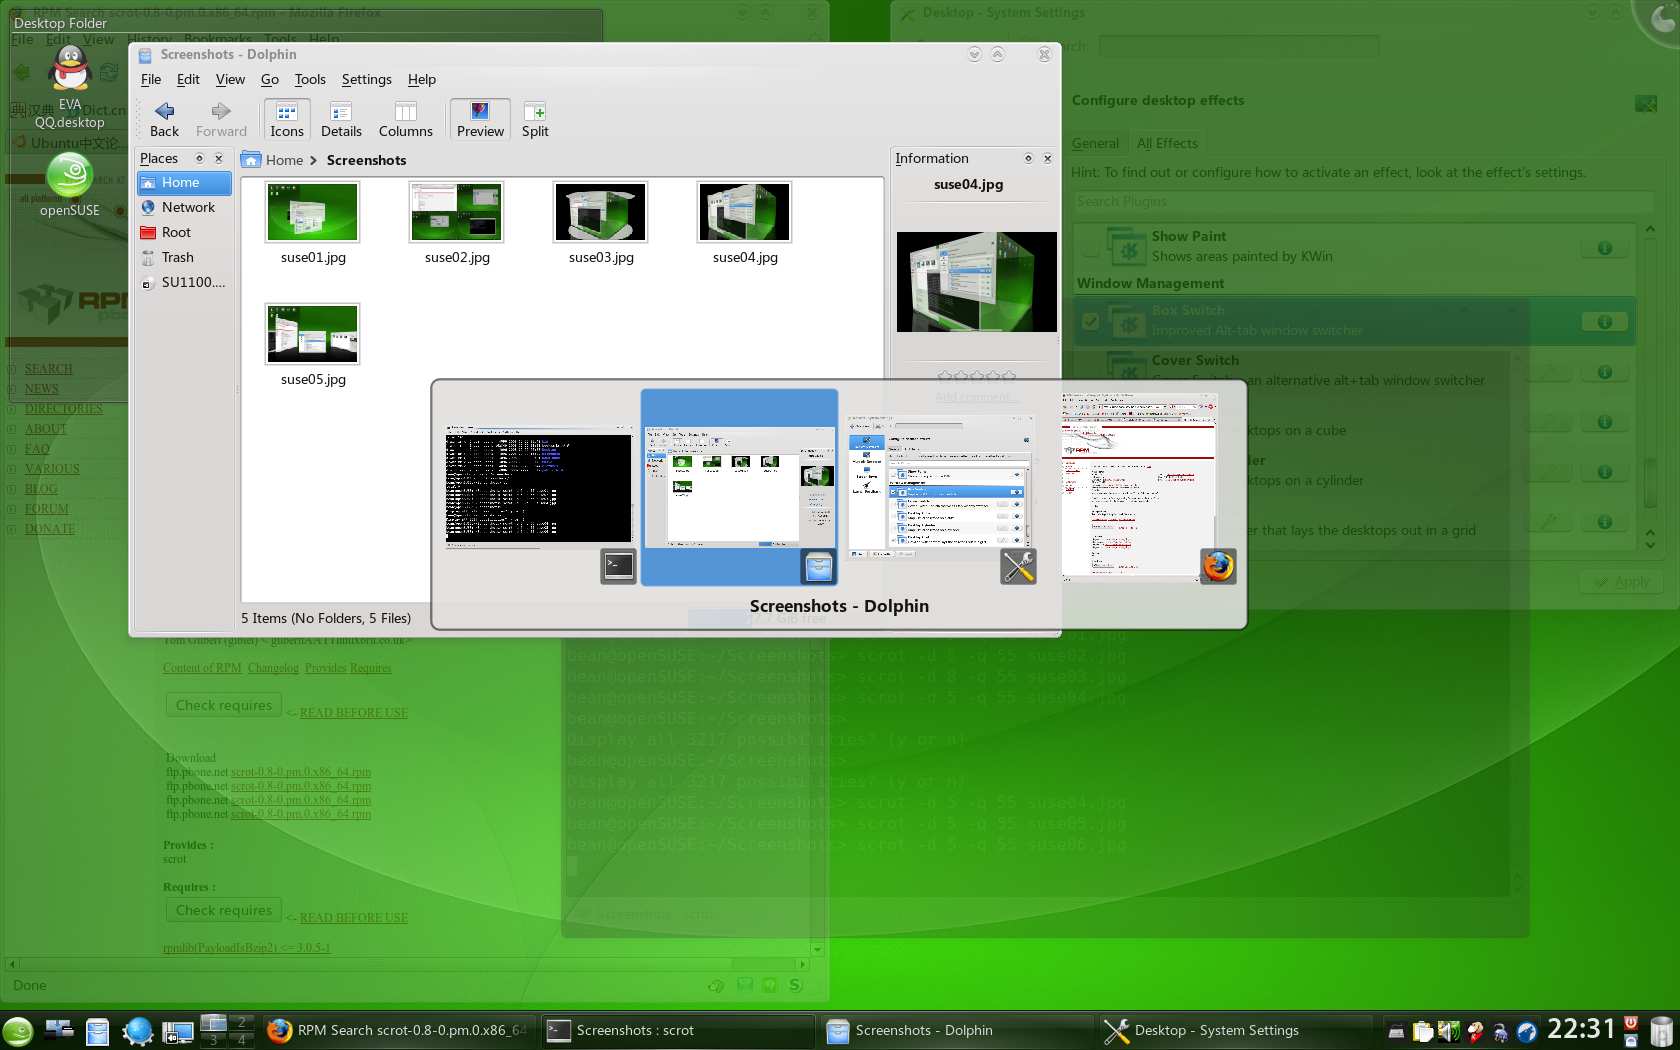Click the 22:31 clock in the panel
The height and width of the screenshot is (1050, 1680).
(1581, 1029)
